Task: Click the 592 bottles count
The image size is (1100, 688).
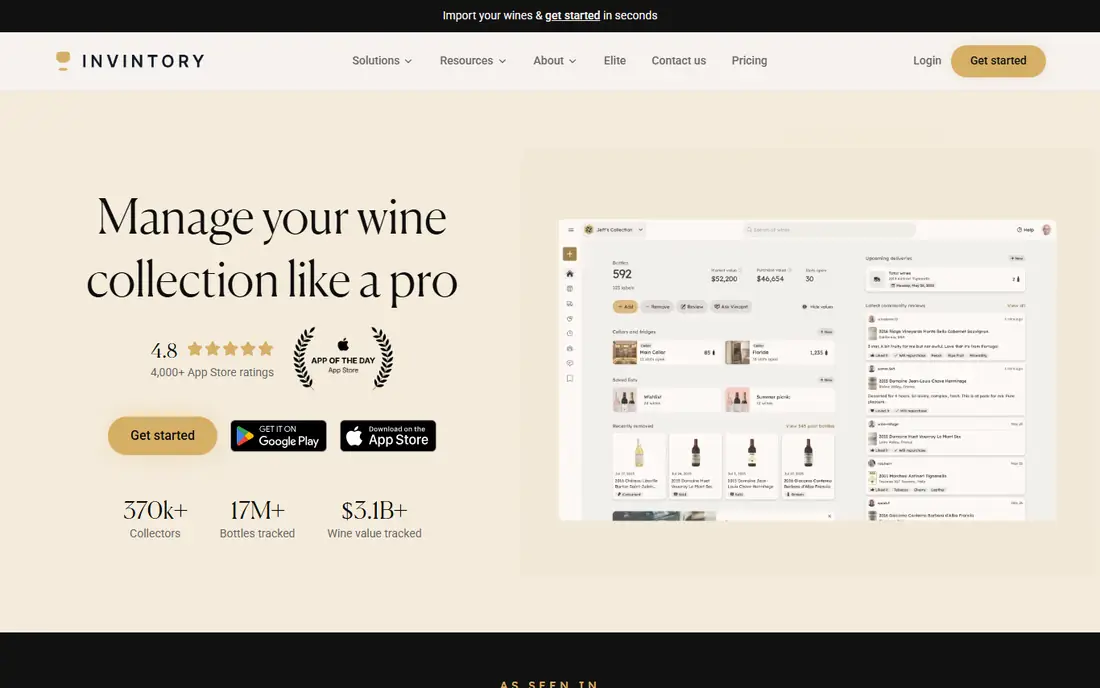Action: [622, 274]
